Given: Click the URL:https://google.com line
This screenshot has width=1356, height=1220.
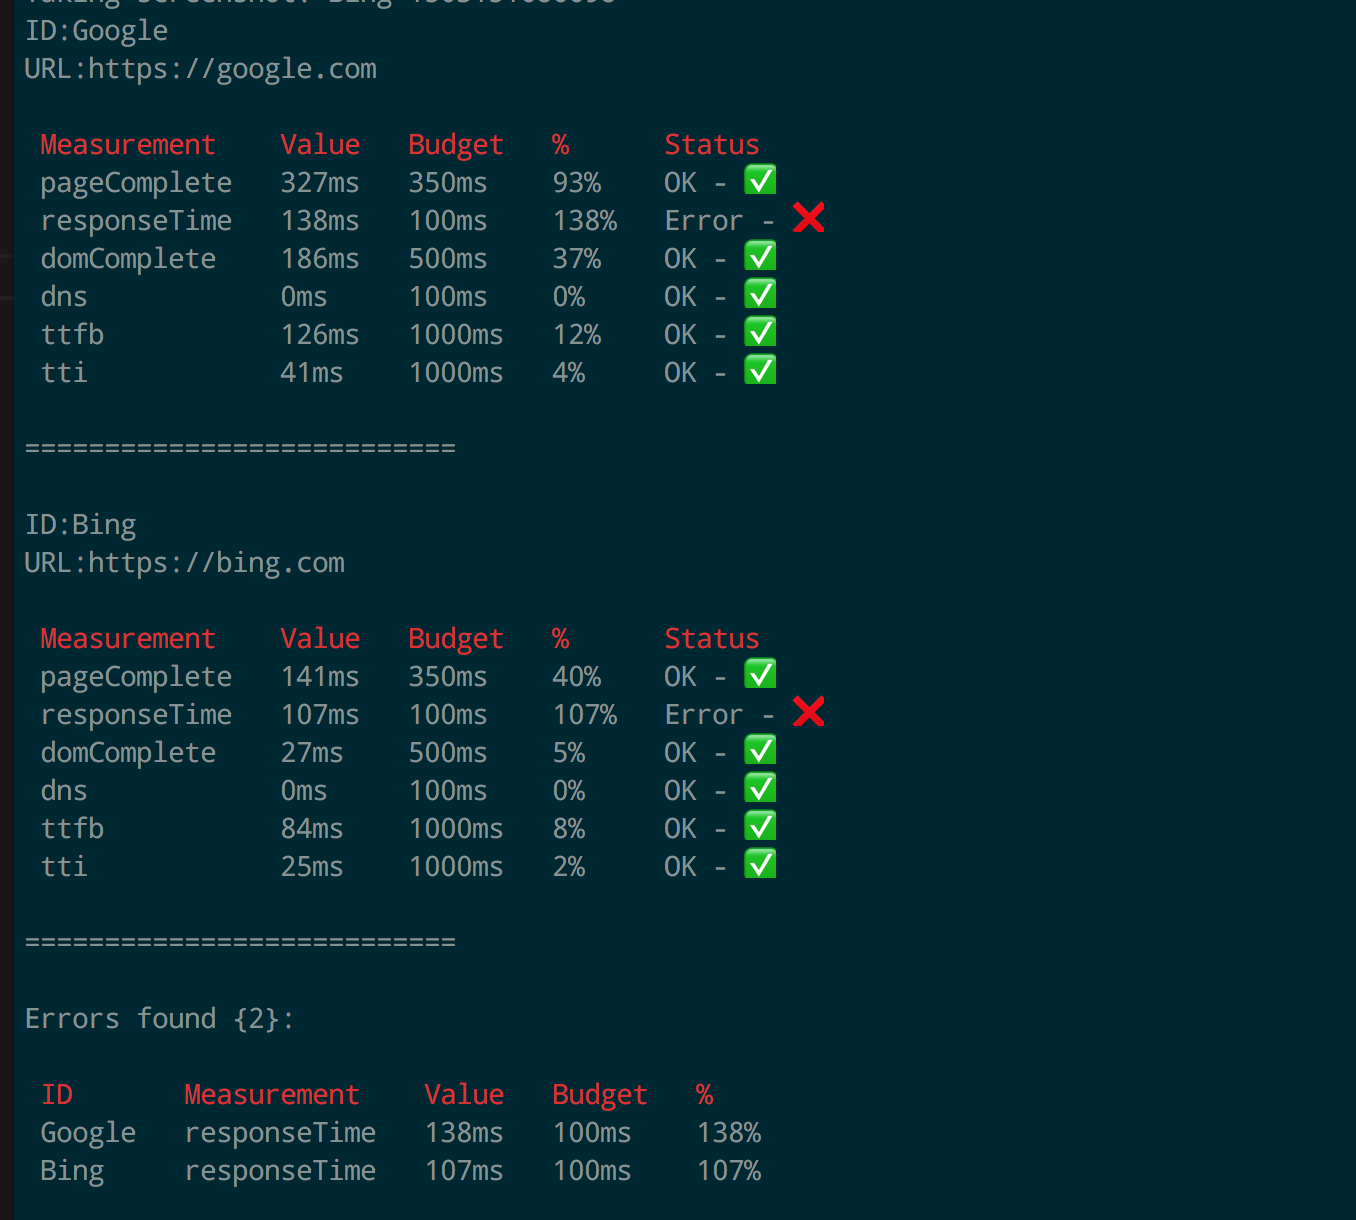Looking at the screenshot, I should tap(201, 69).
